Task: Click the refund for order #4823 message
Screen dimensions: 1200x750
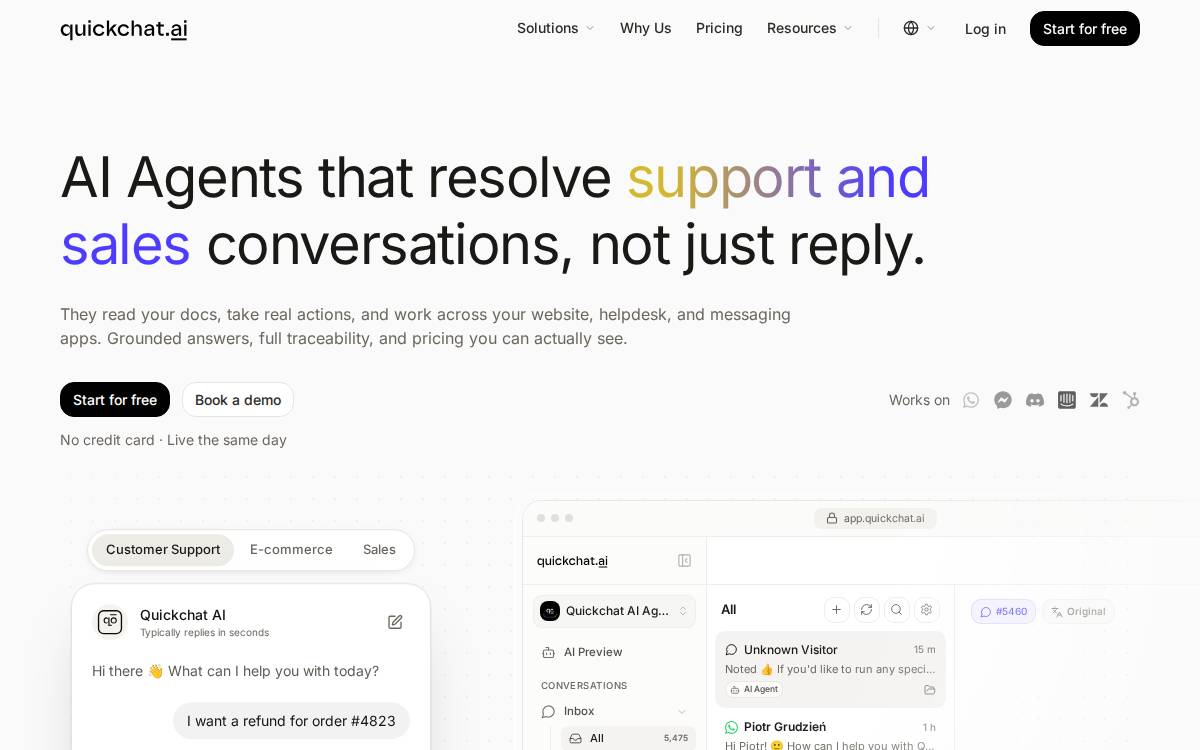Action: pyautogui.click(x=291, y=721)
